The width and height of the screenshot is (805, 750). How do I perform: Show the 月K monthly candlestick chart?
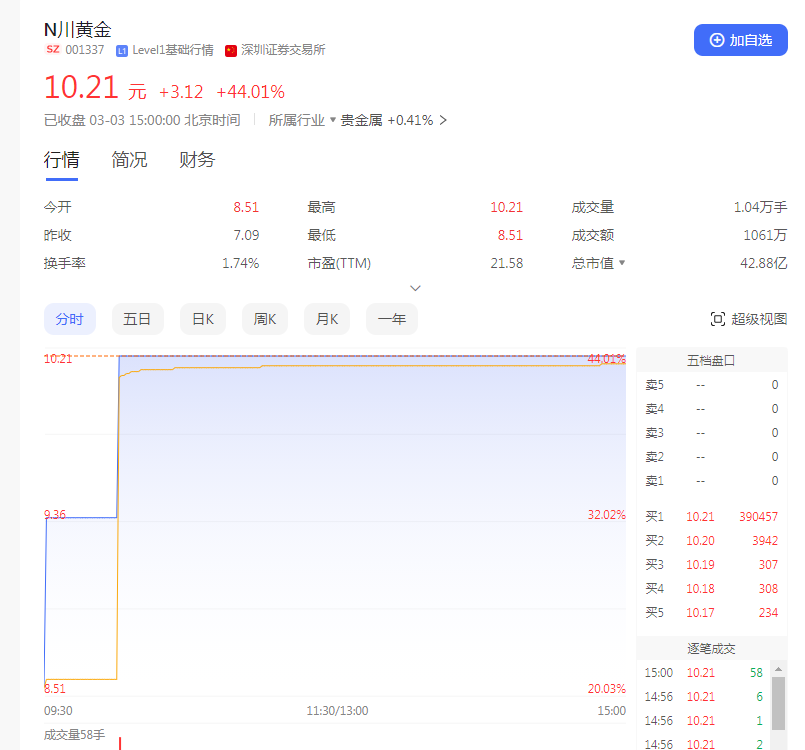327,319
